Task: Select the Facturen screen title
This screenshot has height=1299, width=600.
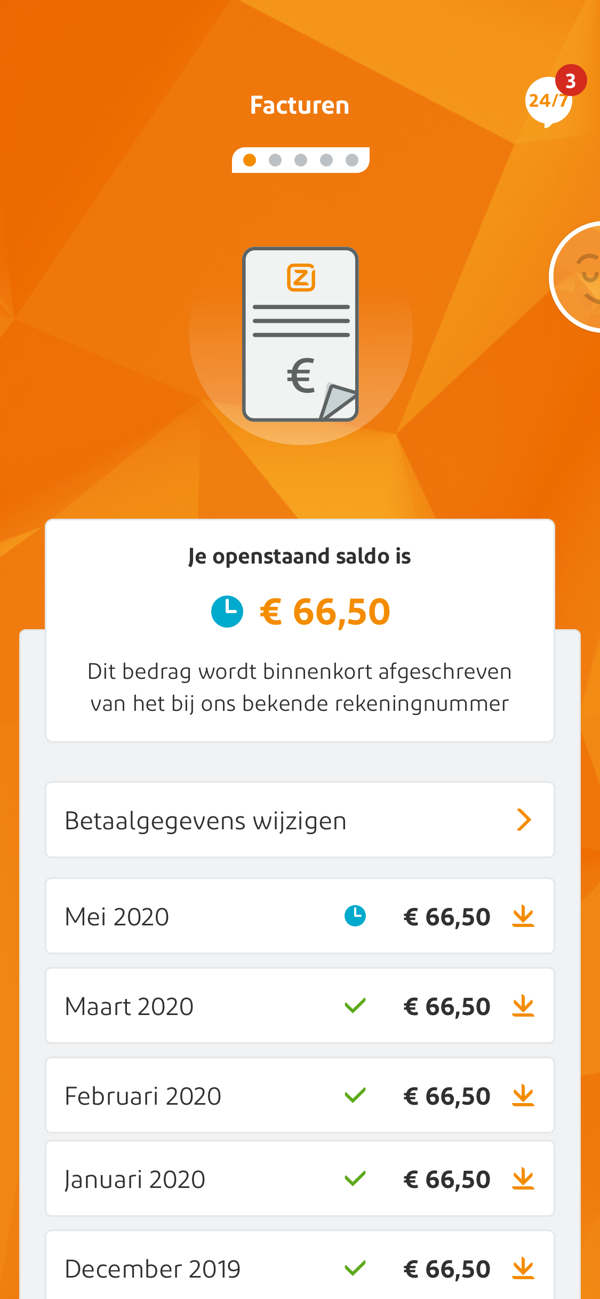Action: [300, 104]
